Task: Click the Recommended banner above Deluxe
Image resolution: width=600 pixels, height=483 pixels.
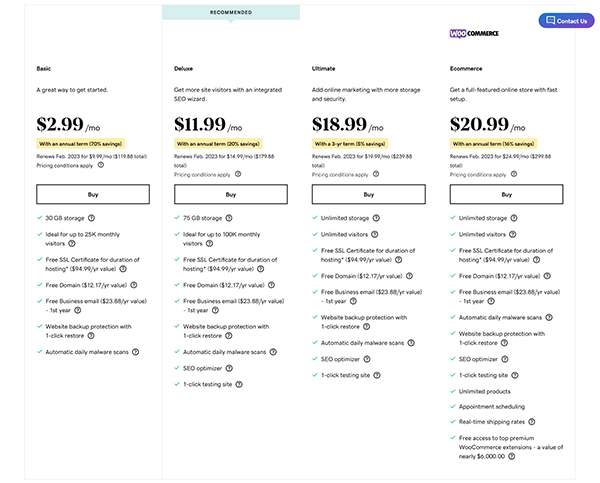Action: [x=231, y=12]
